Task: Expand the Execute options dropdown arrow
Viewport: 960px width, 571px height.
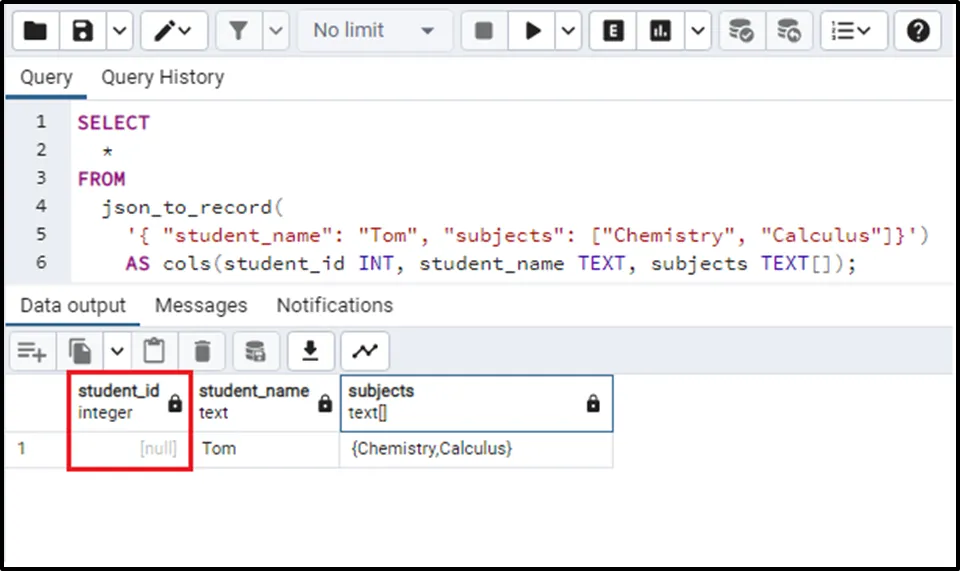Action: pos(569,31)
